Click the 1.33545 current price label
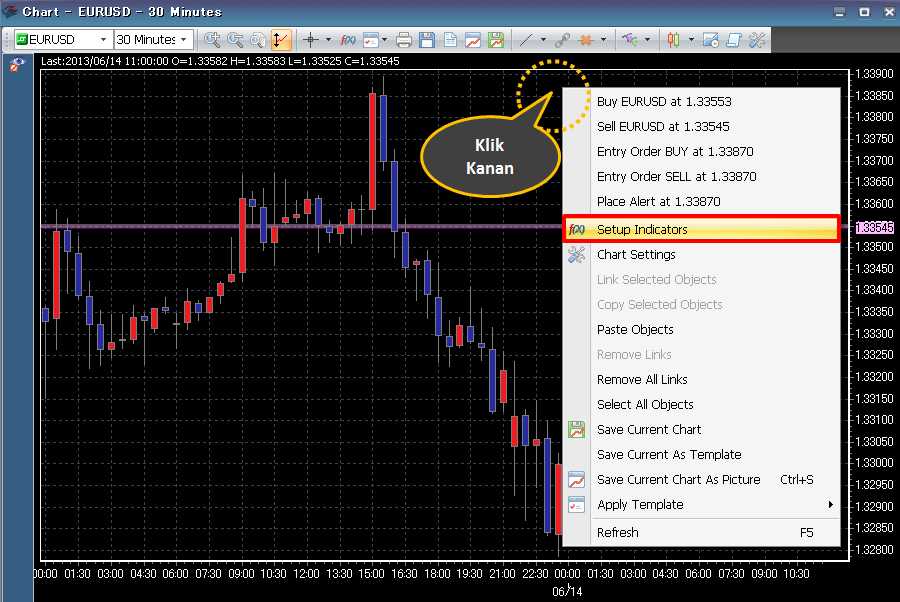900x602 pixels. coord(874,228)
